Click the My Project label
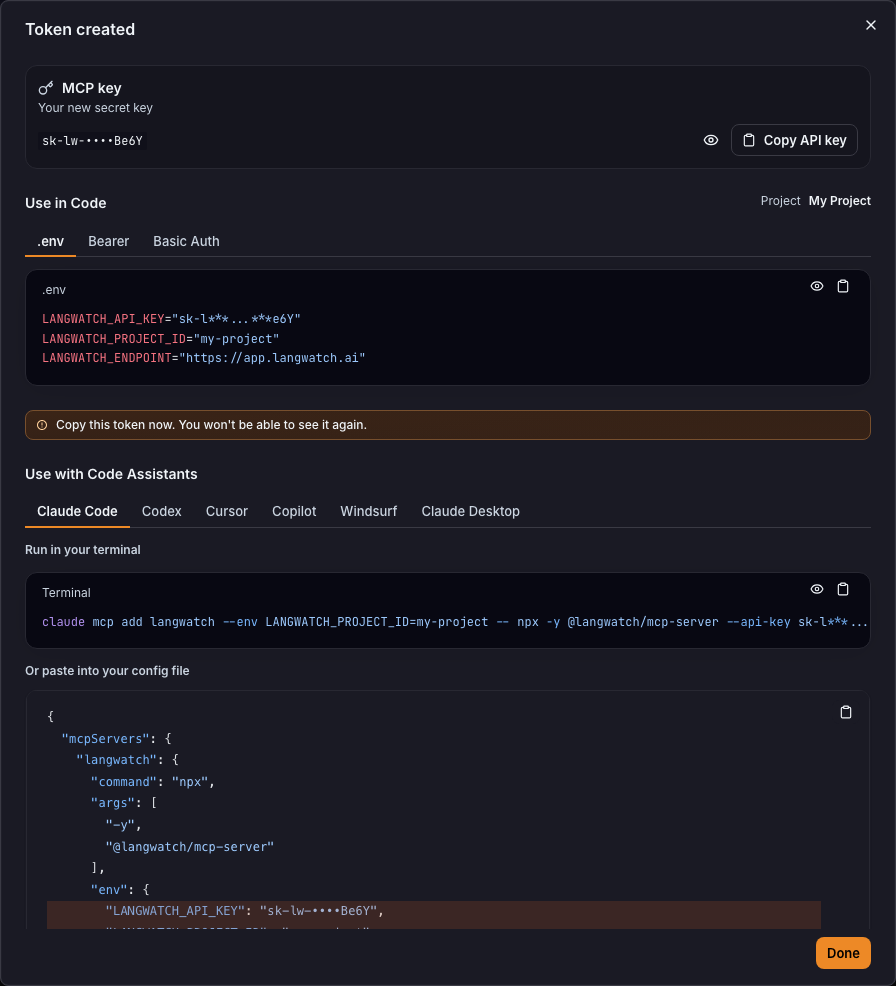This screenshot has width=896, height=986. 839,201
